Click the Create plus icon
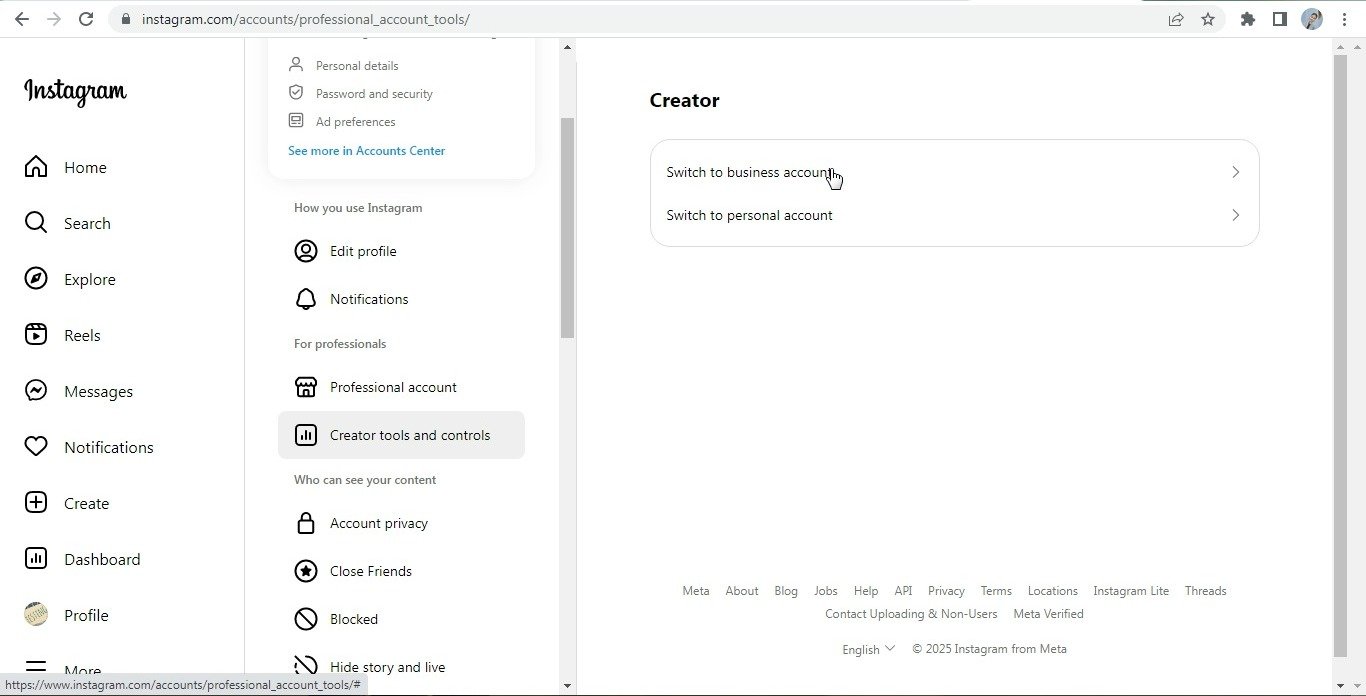Image resolution: width=1366 pixels, height=696 pixels. pos(36,502)
